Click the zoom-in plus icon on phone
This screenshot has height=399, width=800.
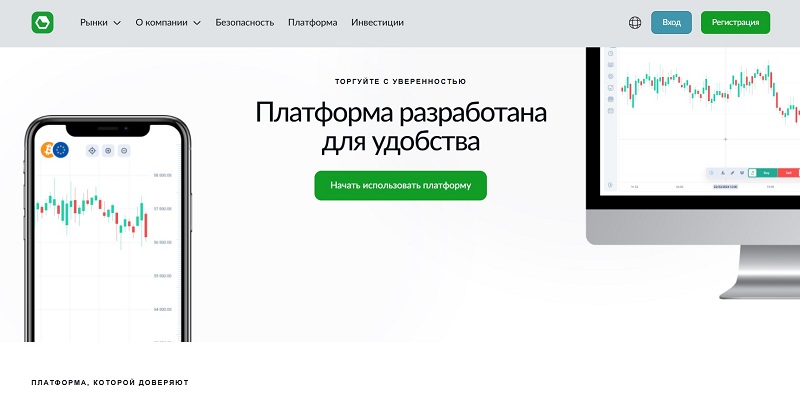coord(108,151)
